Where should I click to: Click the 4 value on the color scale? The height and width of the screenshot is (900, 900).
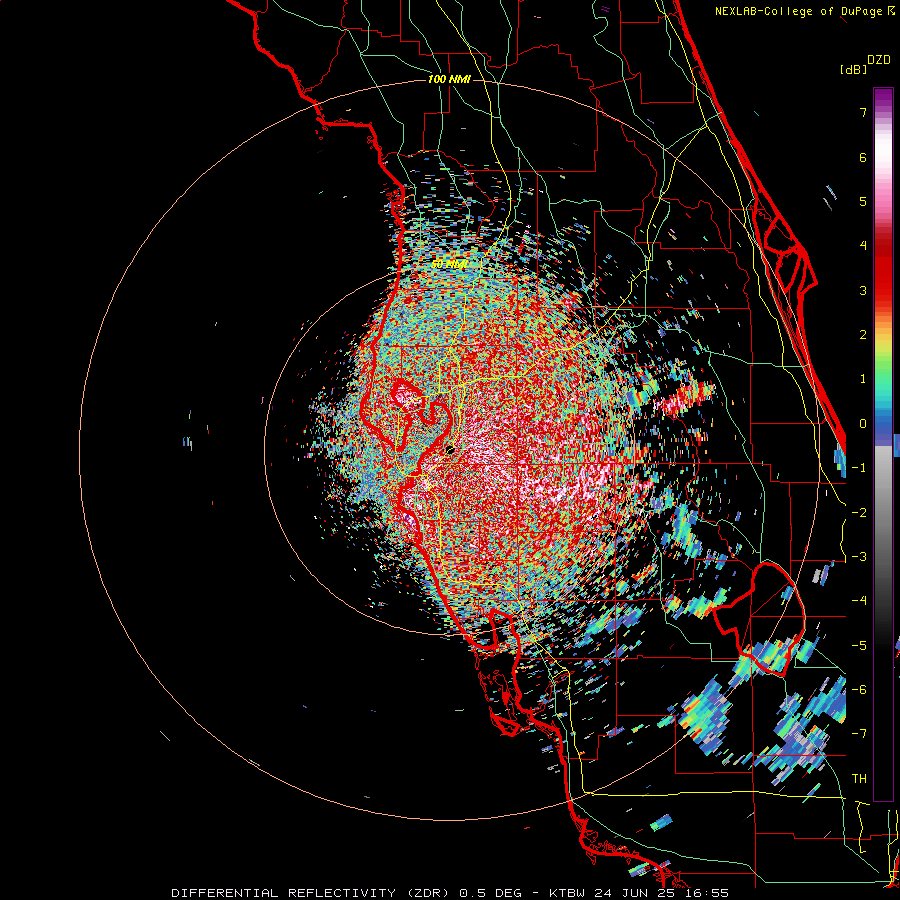pyautogui.click(x=863, y=246)
